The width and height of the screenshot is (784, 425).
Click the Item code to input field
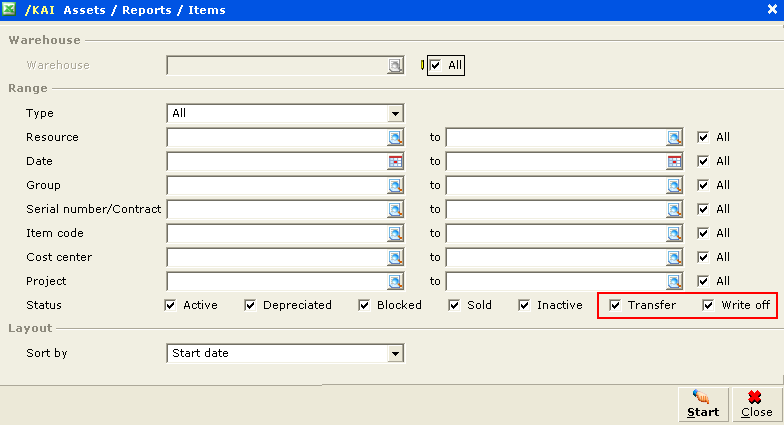556,234
